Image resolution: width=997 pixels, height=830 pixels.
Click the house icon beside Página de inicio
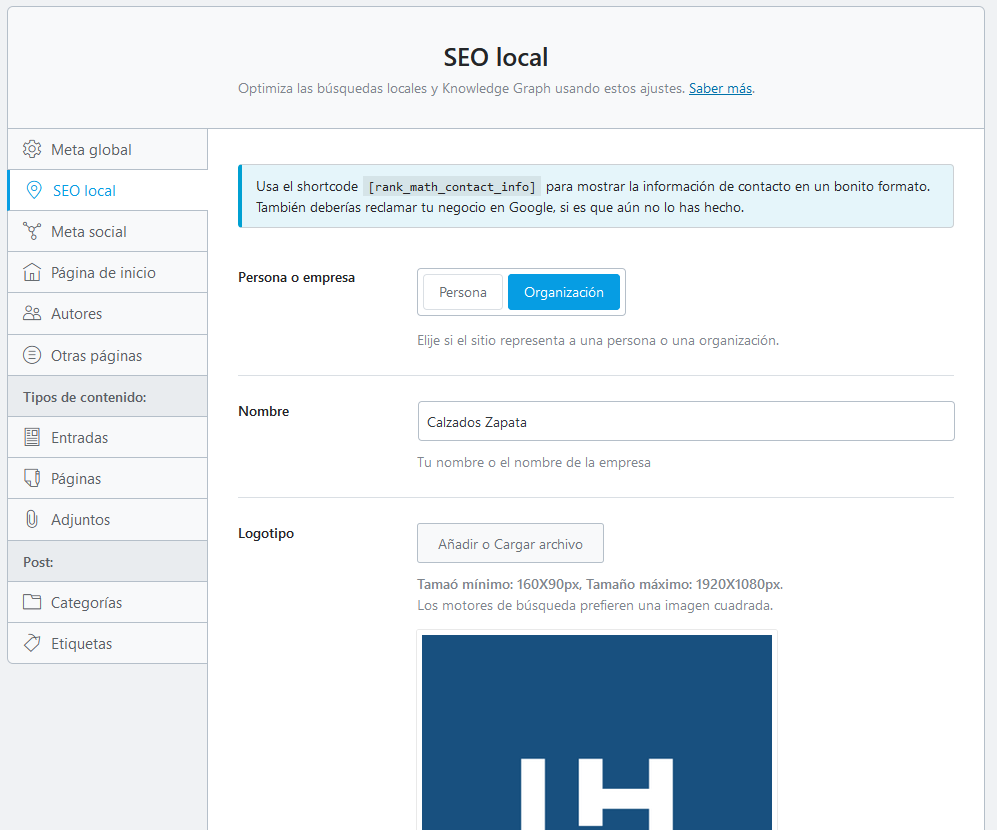[32, 272]
